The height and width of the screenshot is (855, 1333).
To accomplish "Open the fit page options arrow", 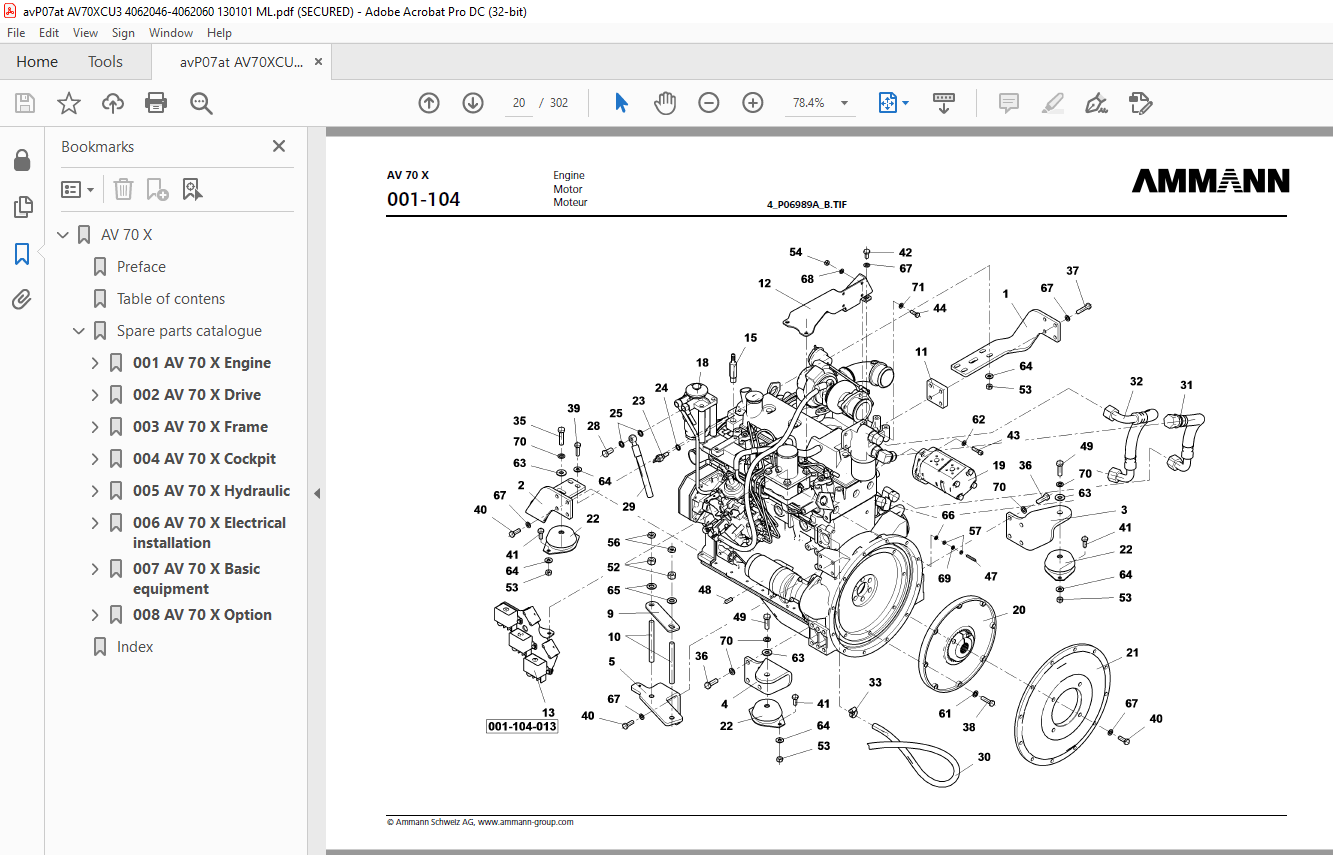I will point(906,103).
